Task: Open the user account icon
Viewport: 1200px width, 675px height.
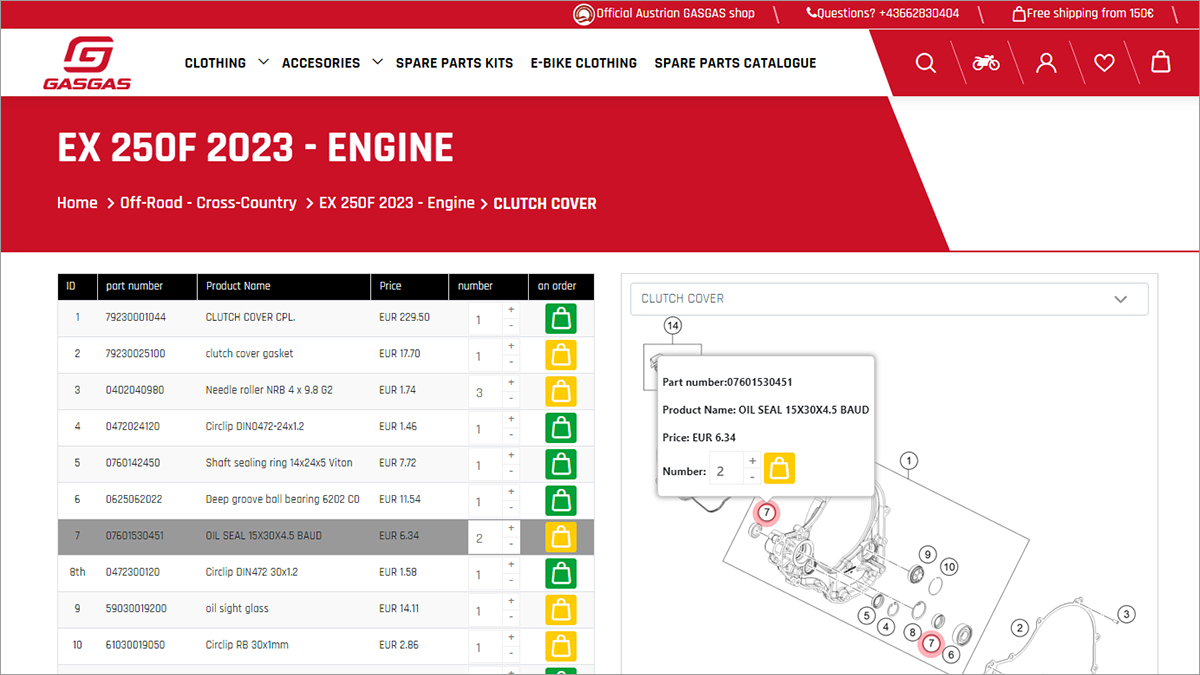Action: click(1046, 63)
